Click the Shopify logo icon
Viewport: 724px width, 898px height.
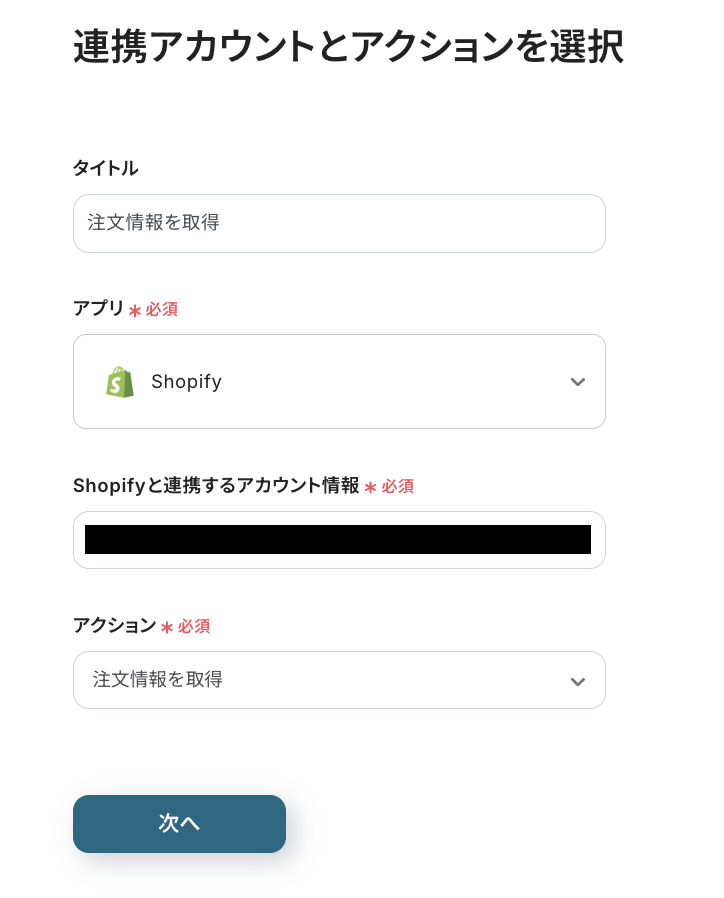(x=120, y=382)
